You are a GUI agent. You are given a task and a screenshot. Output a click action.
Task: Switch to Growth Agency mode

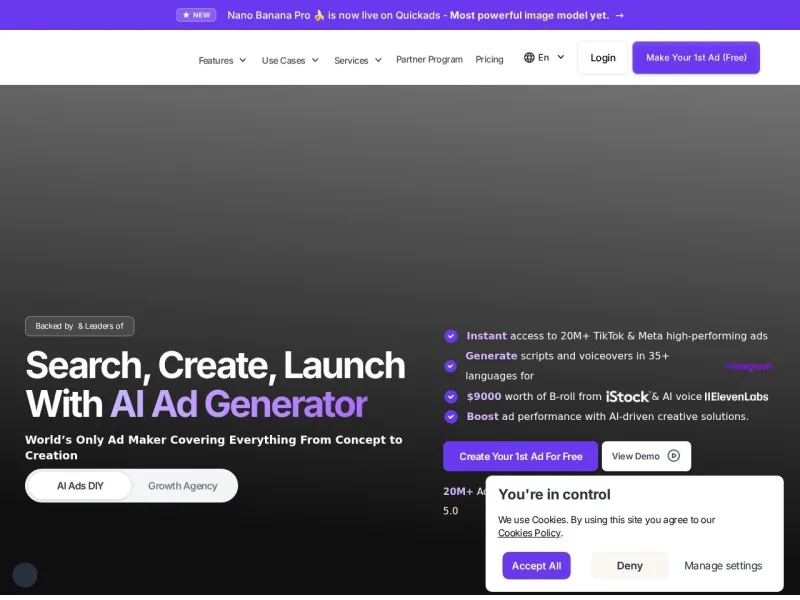pos(183,486)
